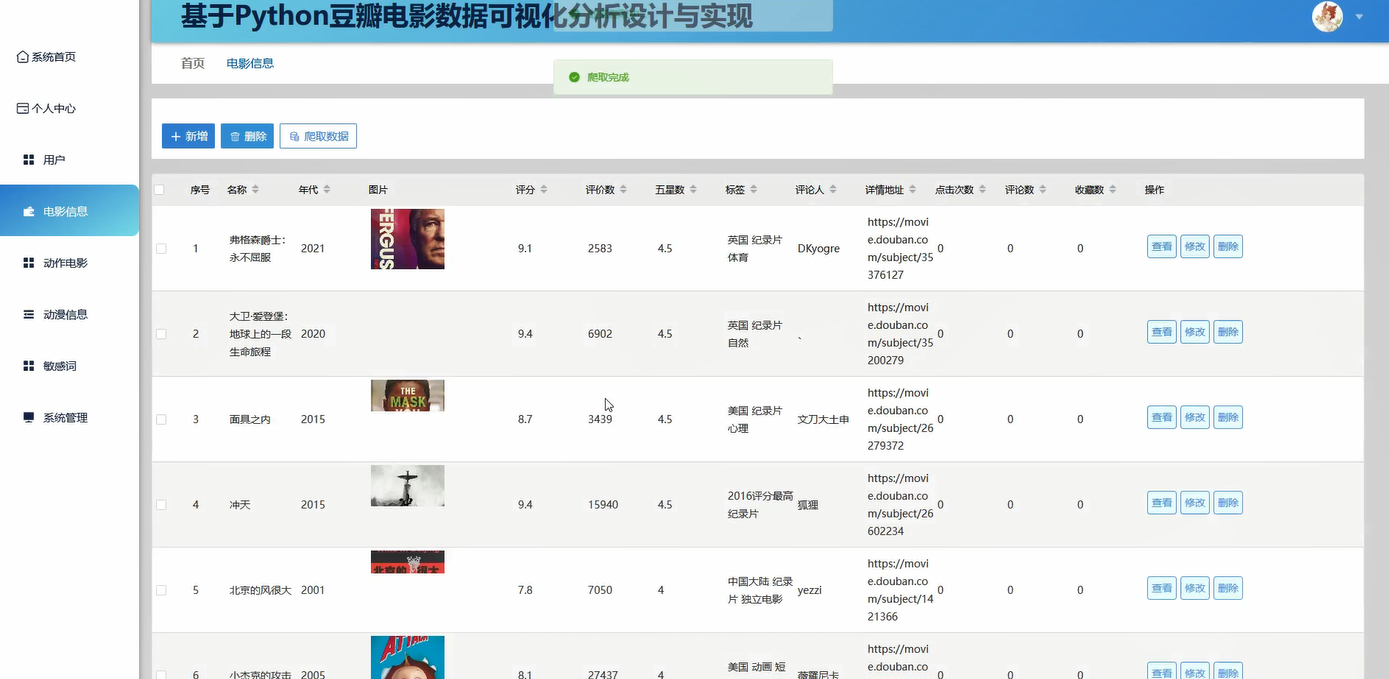This screenshot has width=1389, height=679.
Task: Sort by 标签 column arrows
Action: pyautogui.click(x=753, y=190)
